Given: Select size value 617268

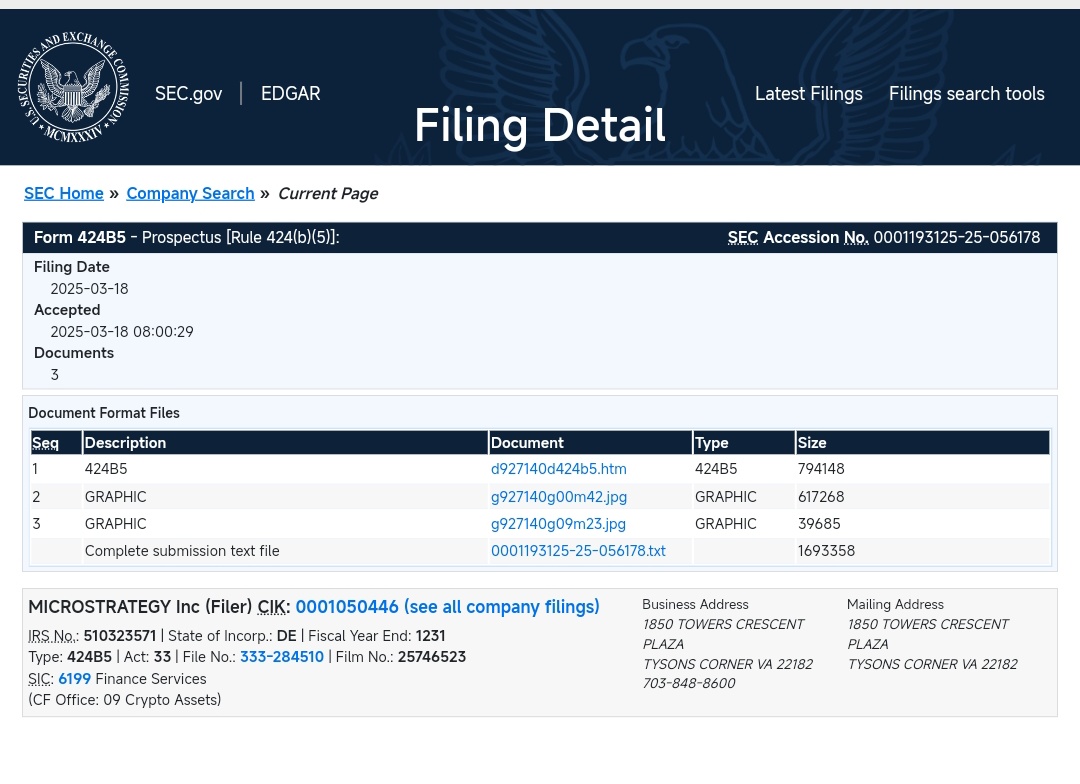Looking at the screenshot, I should (x=821, y=497).
